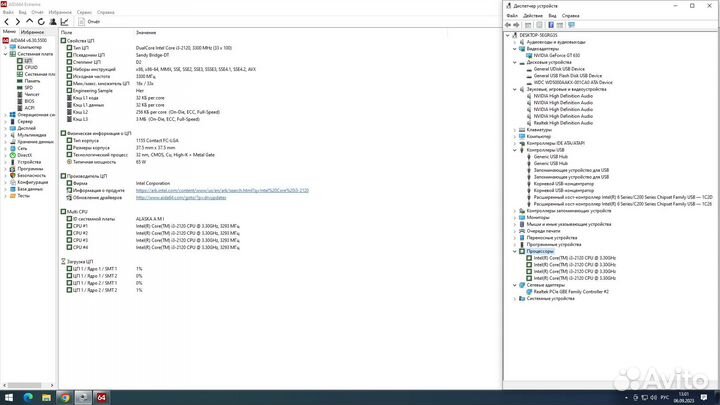The height and width of the screenshot is (405, 720).
Task: Click the person-shaped icon in AIDA64 toolbar
Action: [53, 22]
